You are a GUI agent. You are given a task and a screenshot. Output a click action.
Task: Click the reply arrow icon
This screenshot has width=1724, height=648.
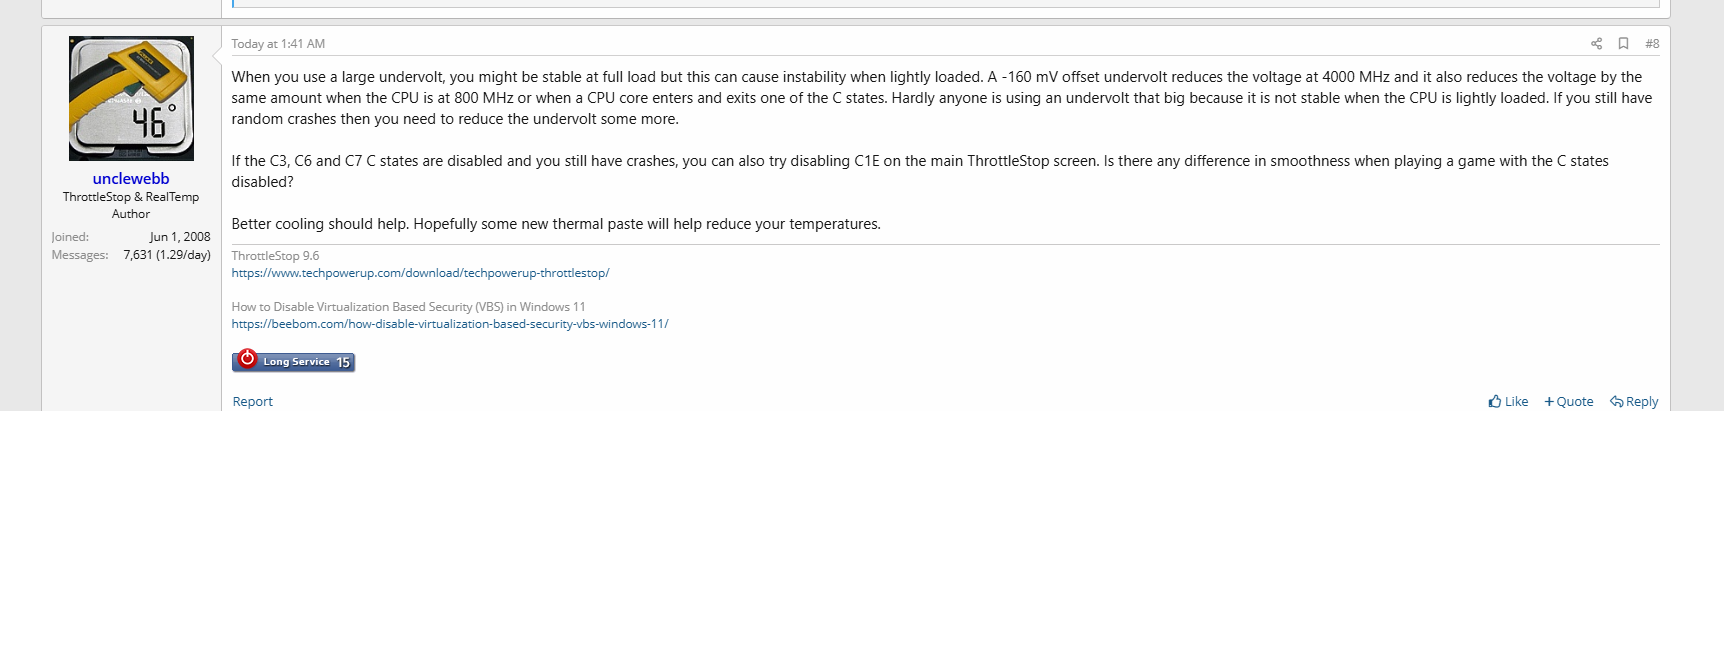click(1616, 401)
